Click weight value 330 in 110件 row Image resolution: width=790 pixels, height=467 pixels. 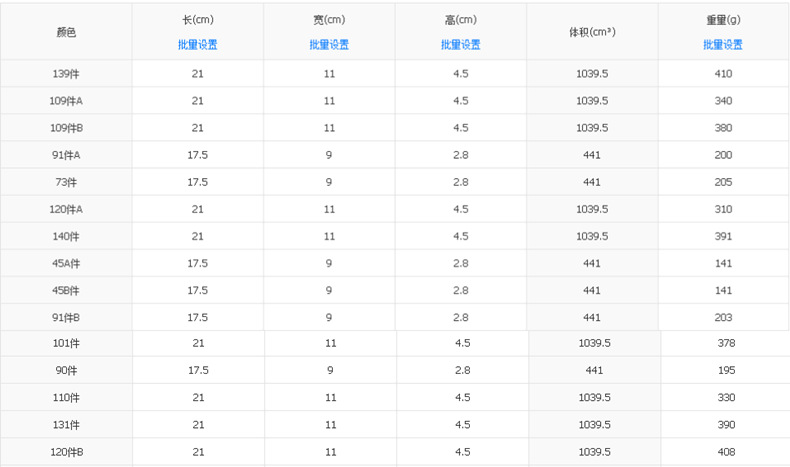pyautogui.click(x=726, y=398)
